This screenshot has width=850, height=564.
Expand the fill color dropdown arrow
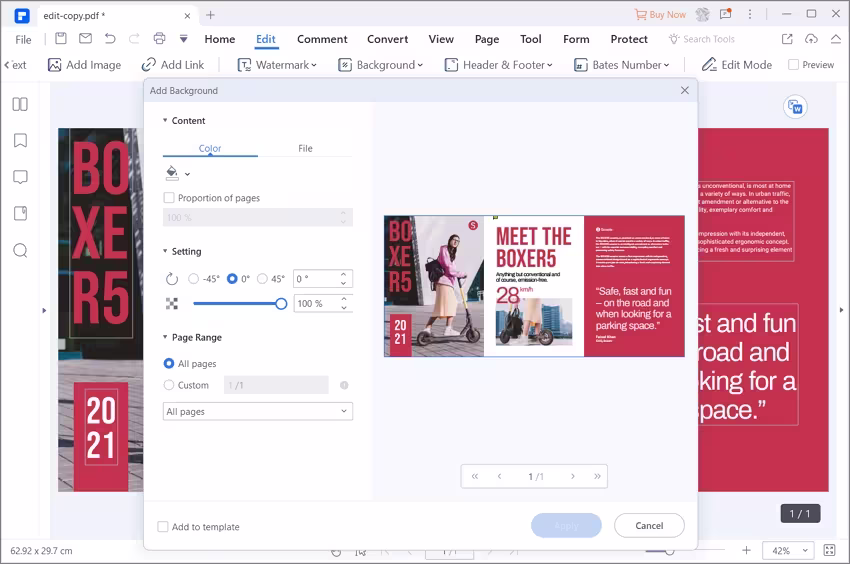(188, 174)
